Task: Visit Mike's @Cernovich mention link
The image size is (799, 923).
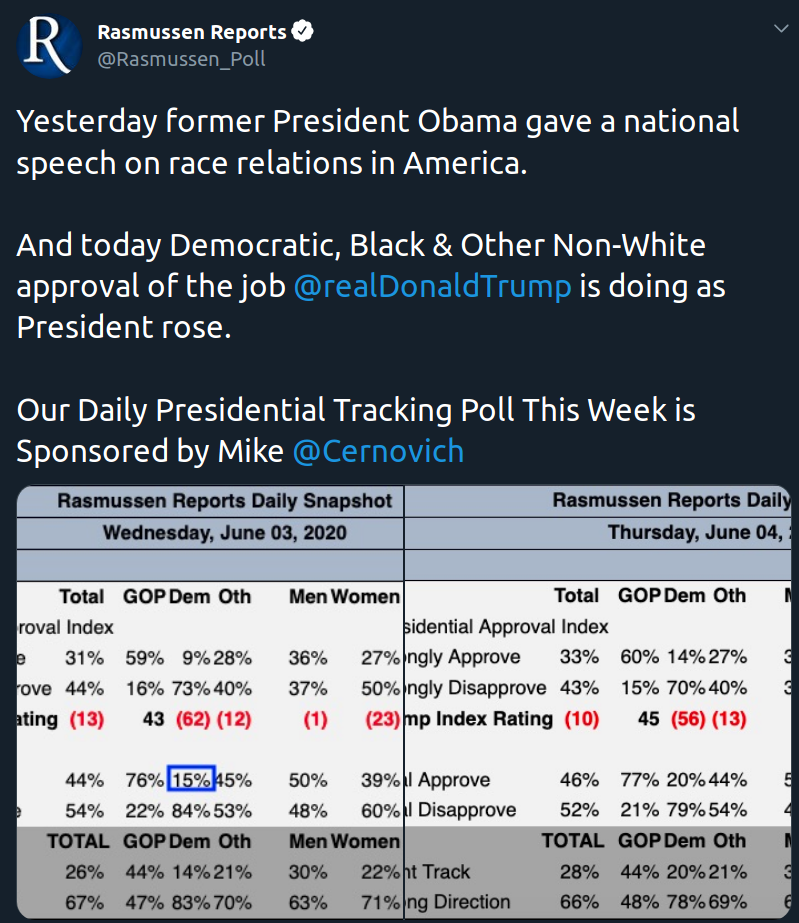Action: (x=378, y=451)
